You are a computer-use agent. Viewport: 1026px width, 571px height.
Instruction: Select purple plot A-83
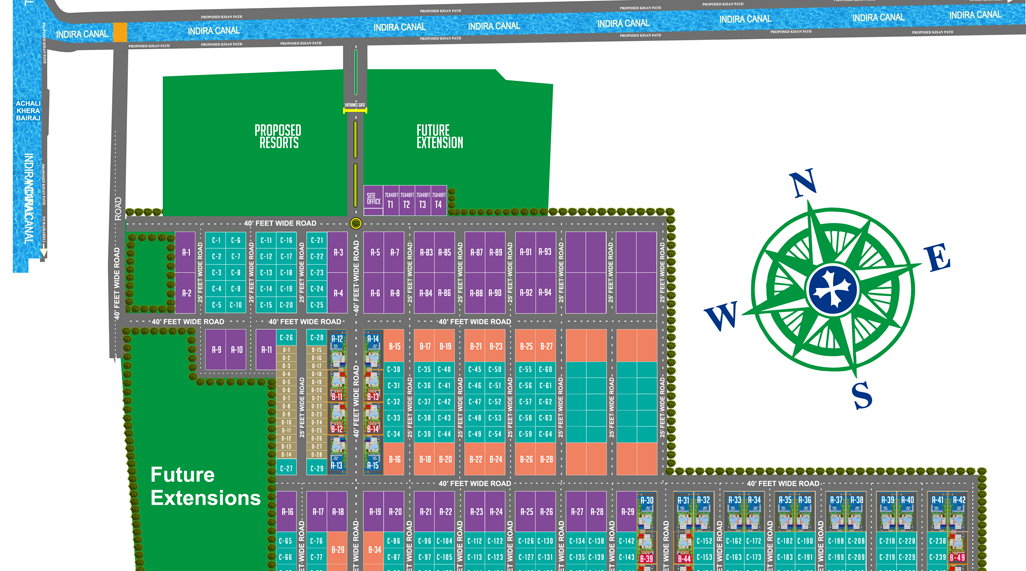pyautogui.click(x=425, y=253)
